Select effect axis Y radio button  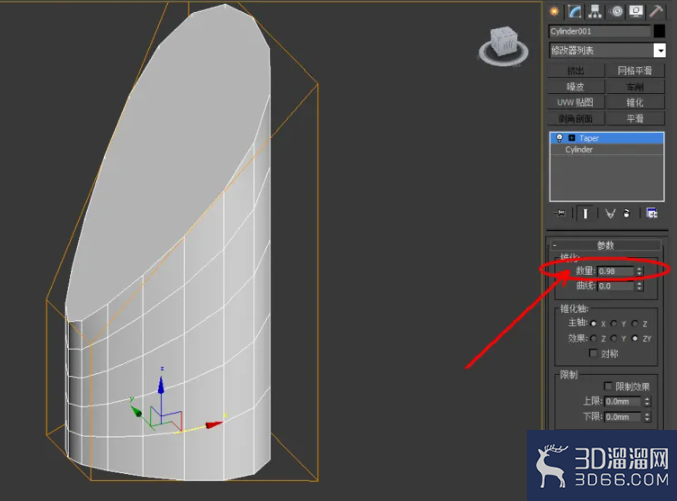[x=614, y=338]
